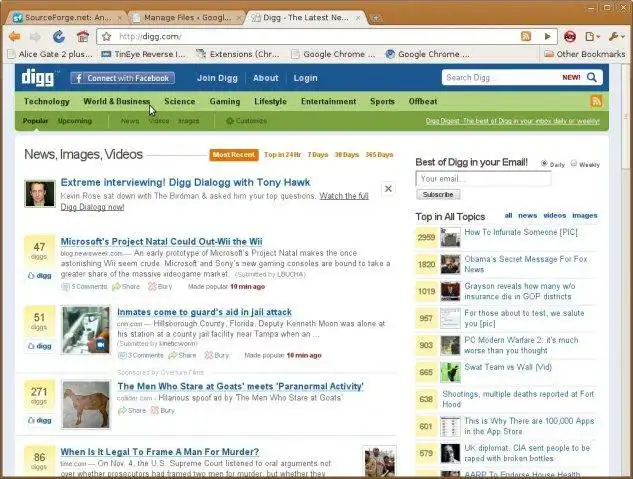This screenshot has width=633, height=479.
Task: Click in Your email input field
Action: coord(483,178)
